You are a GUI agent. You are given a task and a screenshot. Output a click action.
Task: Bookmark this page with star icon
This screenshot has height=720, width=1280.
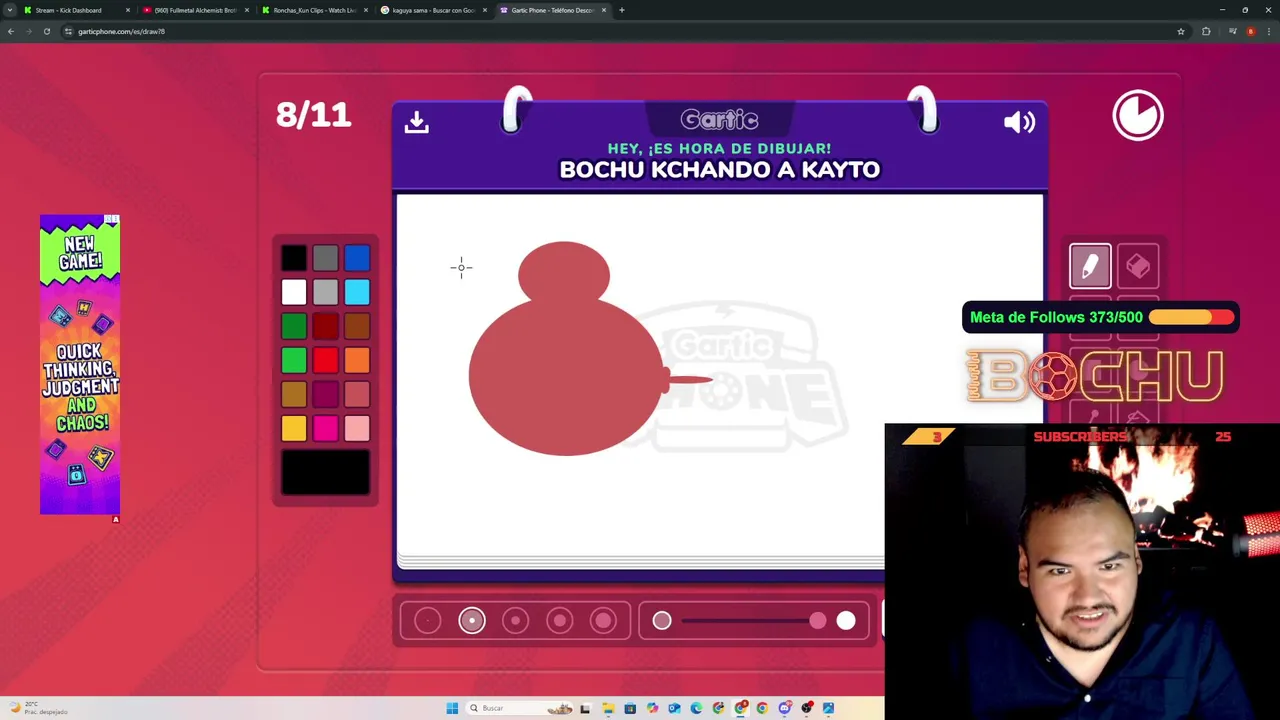coord(1181,31)
